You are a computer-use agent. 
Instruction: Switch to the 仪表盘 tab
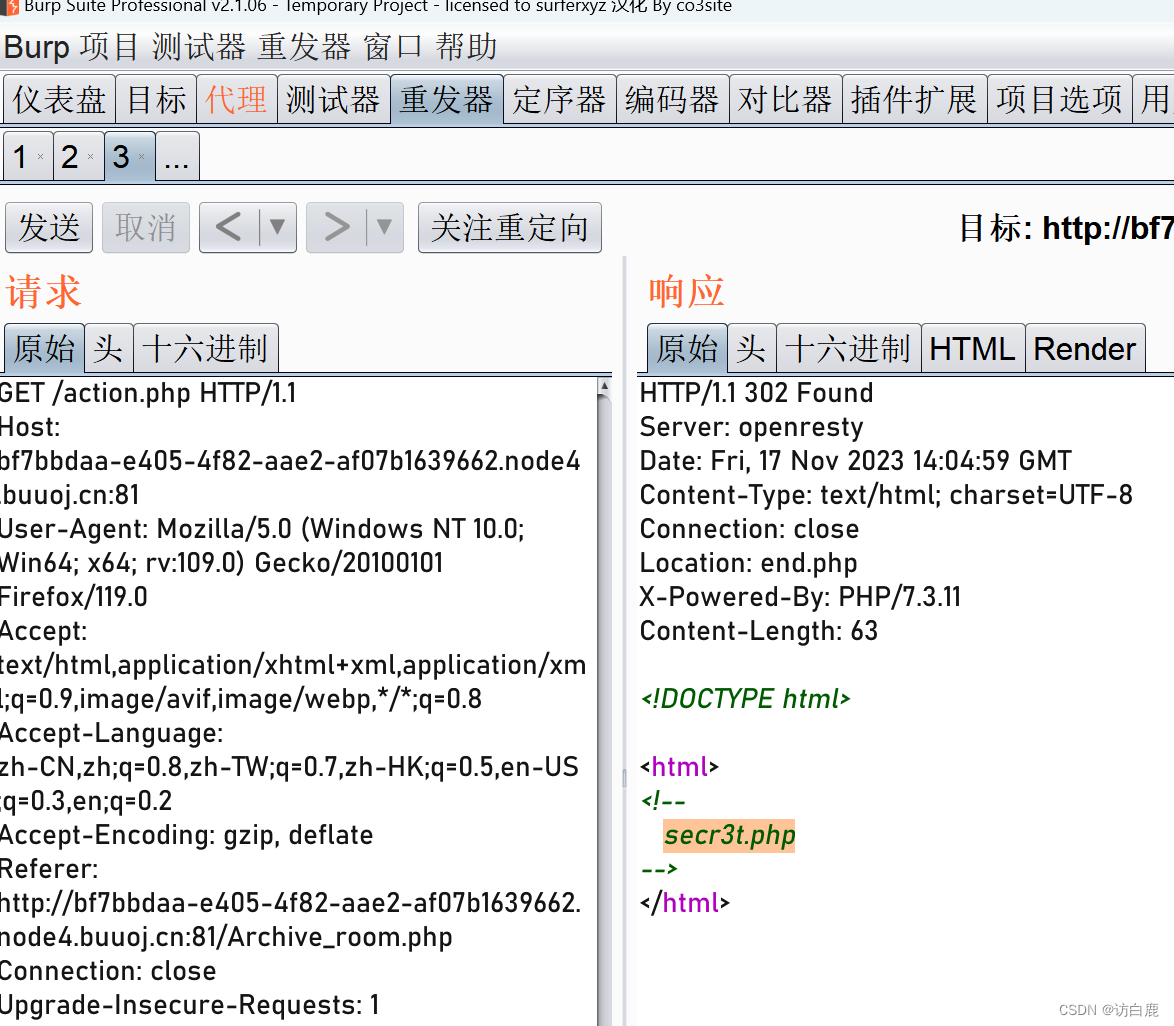tap(59, 100)
